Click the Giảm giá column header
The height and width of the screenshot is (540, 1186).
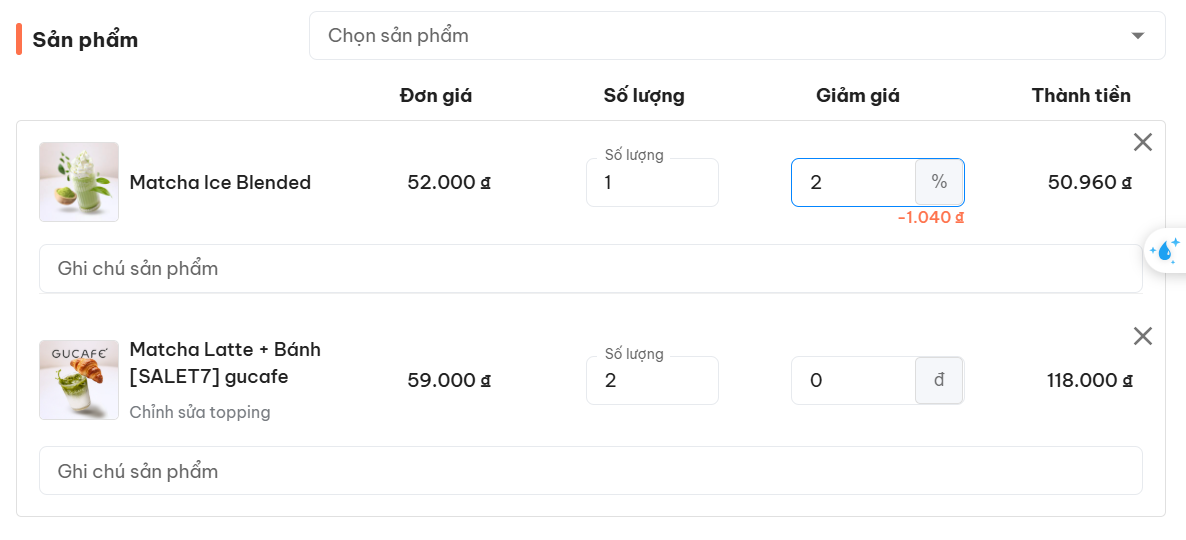(x=858, y=96)
